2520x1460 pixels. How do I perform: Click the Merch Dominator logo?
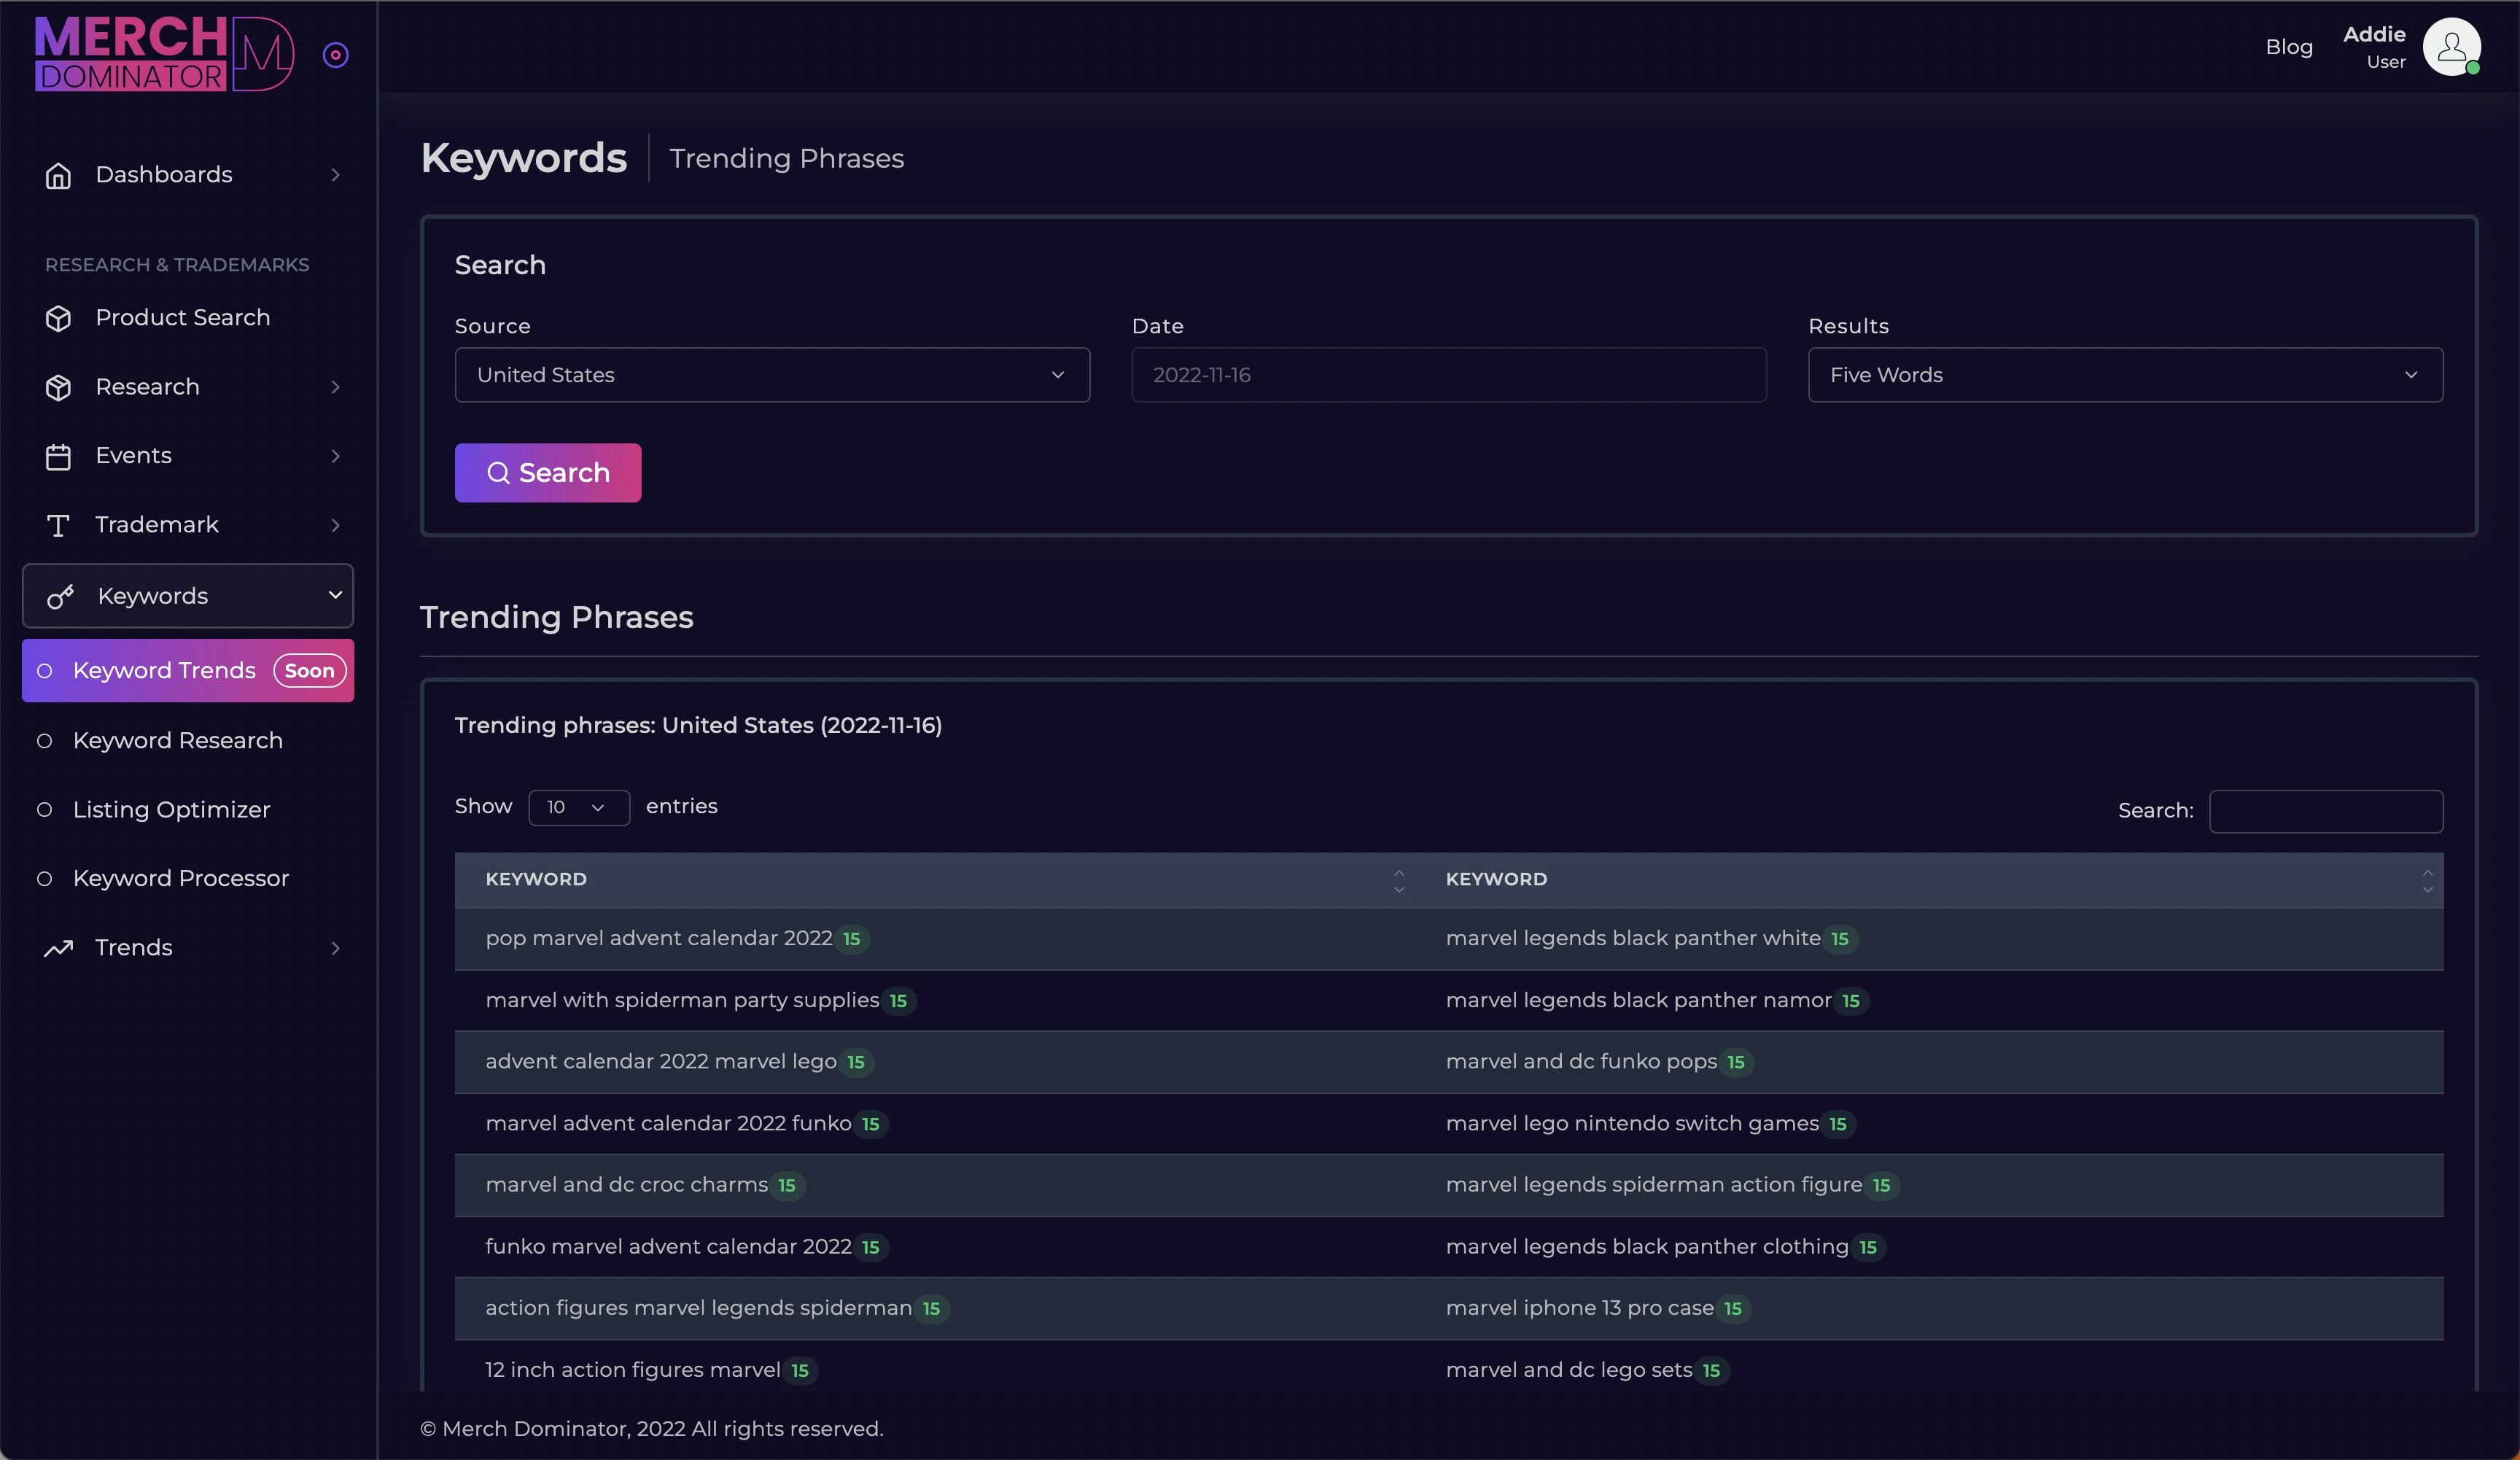[165, 54]
